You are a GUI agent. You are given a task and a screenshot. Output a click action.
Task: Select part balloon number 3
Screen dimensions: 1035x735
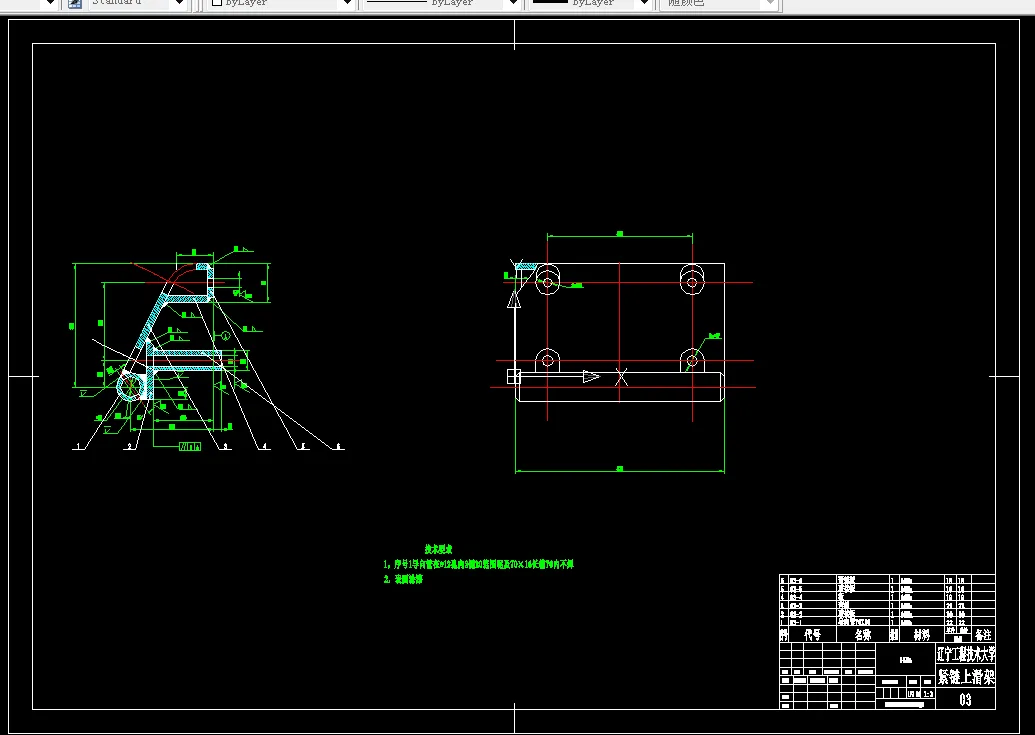coord(225,447)
